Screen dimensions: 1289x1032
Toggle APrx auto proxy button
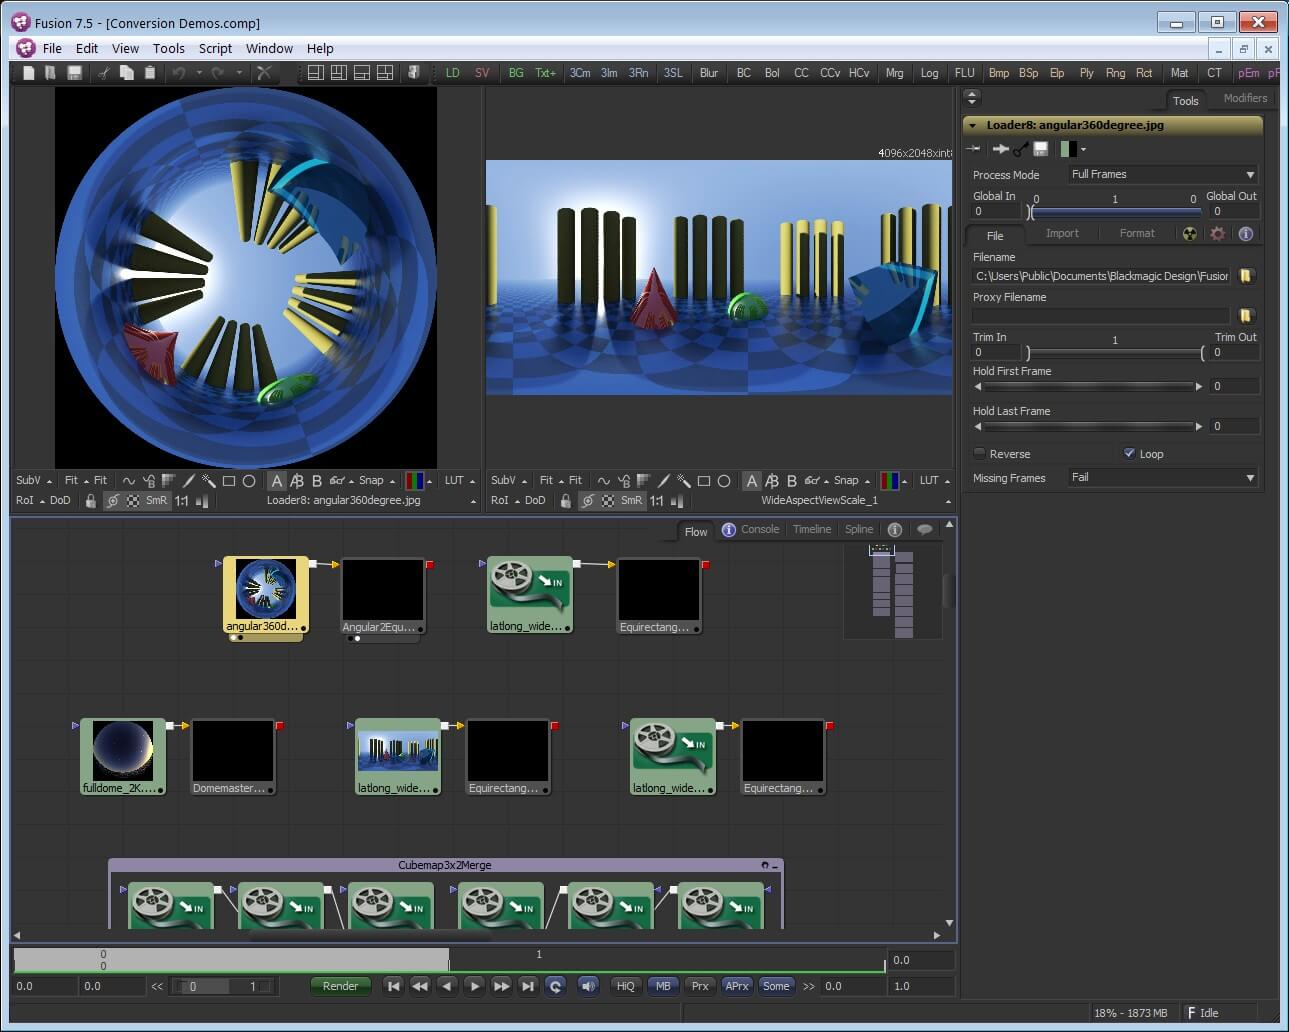[x=737, y=986]
